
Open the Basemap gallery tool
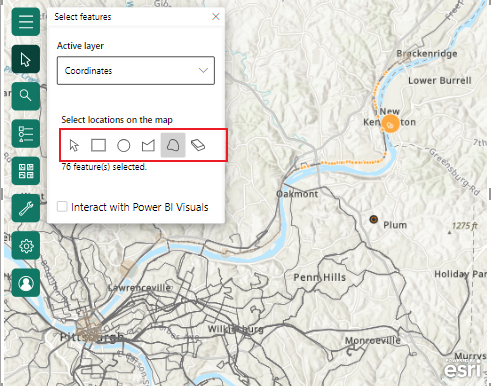[x=26, y=171]
